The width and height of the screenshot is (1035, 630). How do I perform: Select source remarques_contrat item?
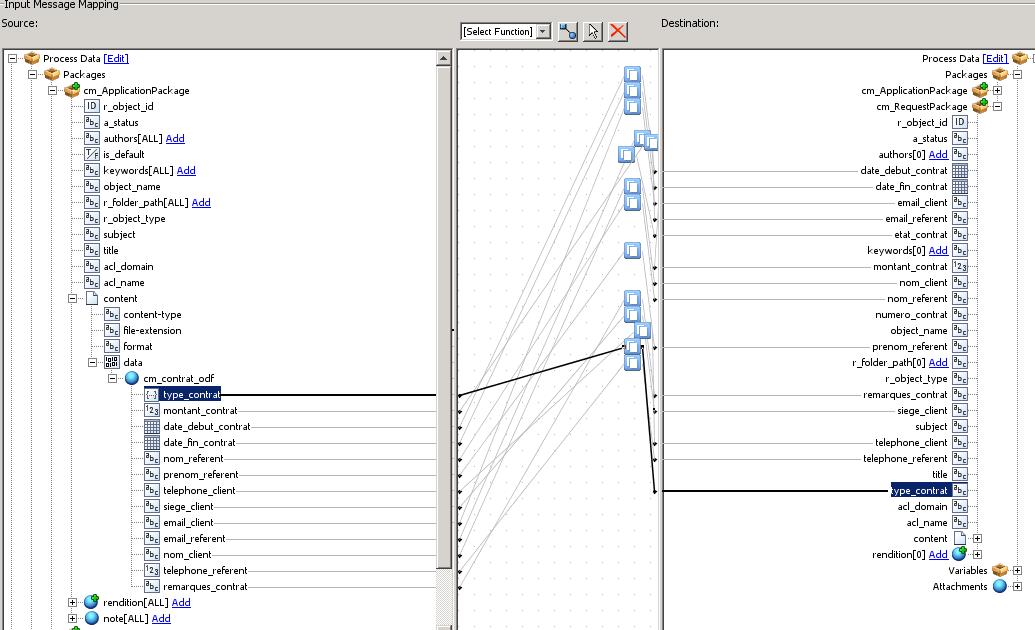[x=205, y=586]
